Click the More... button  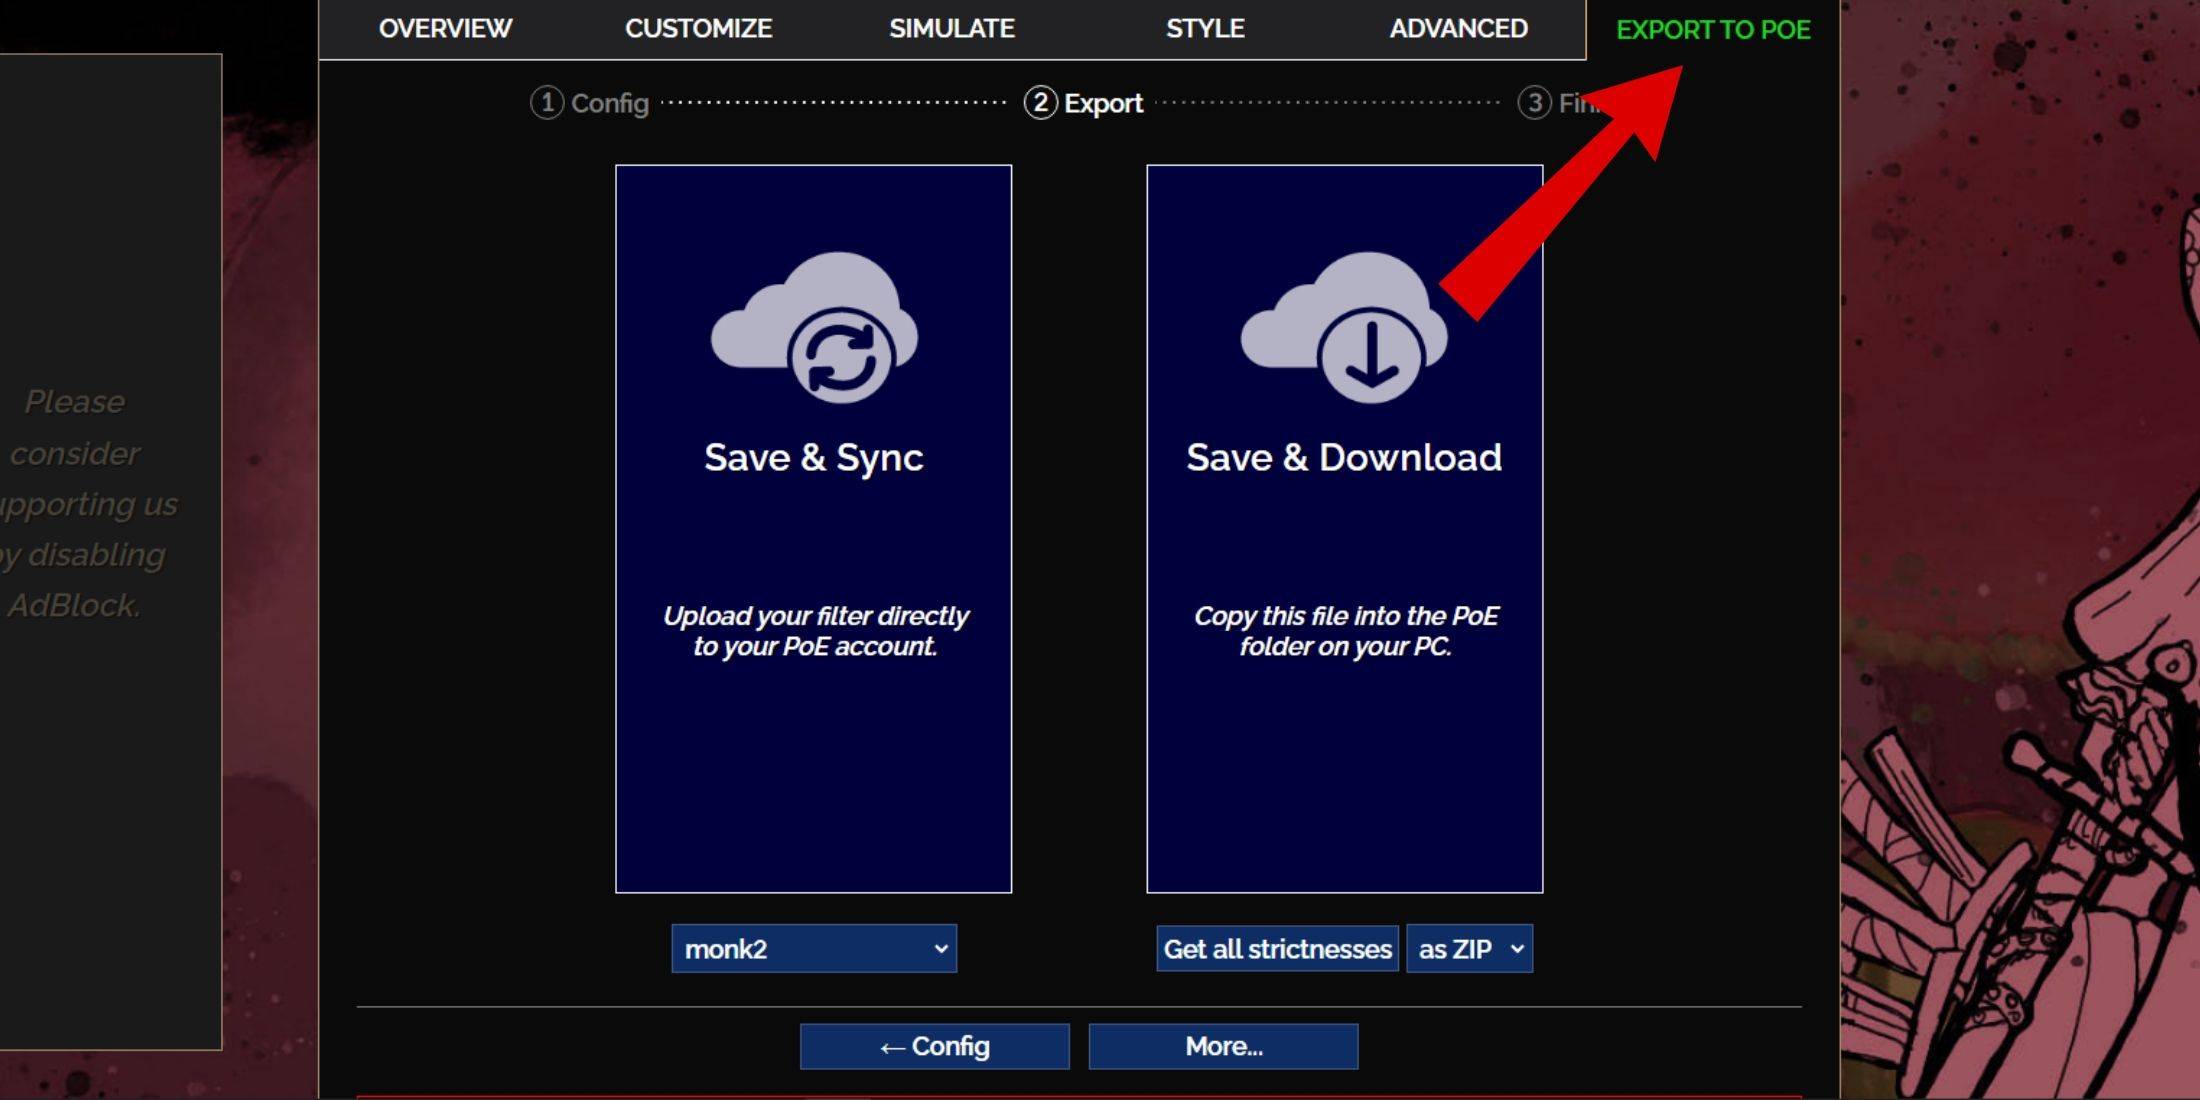point(1223,1047)
